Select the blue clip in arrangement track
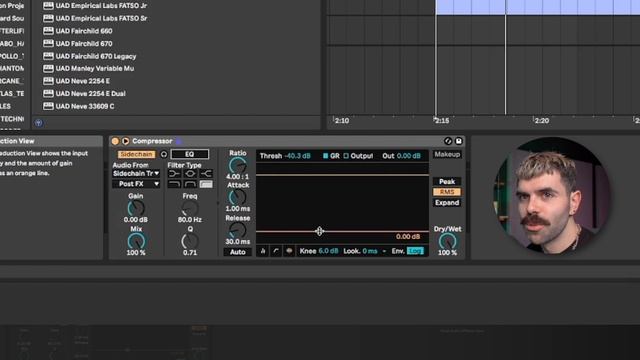The image size is (640, 360). tap(538, 7)
